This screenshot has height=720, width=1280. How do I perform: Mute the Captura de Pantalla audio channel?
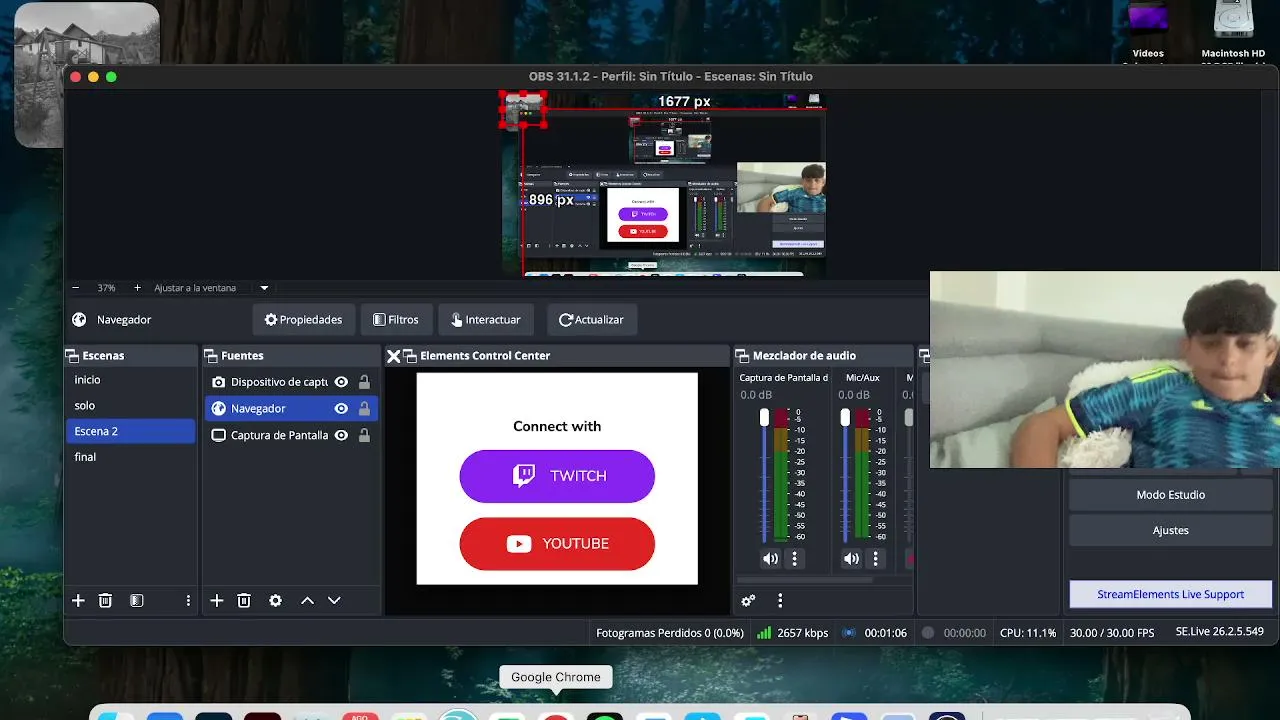770,559
